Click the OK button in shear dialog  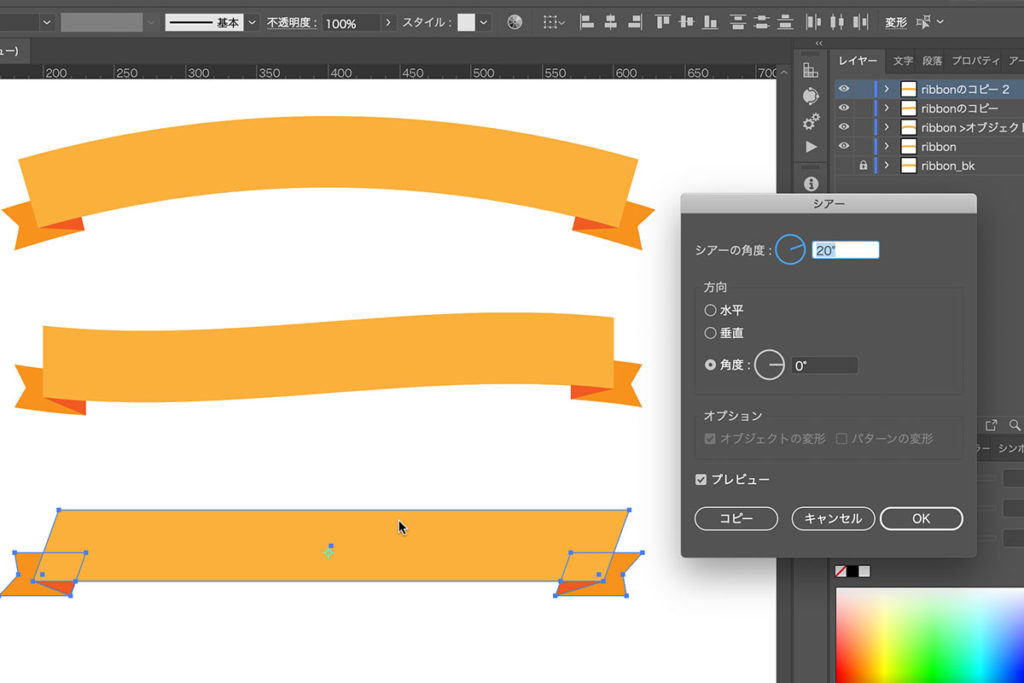pyautogui.click(x=921, y=519)
